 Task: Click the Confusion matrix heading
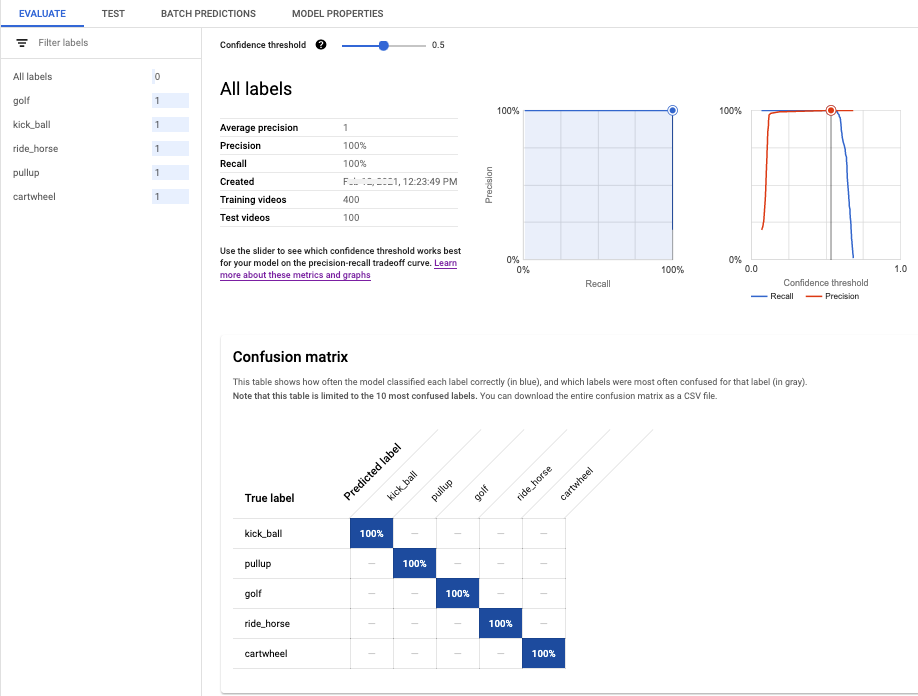(x=290, y=357)
